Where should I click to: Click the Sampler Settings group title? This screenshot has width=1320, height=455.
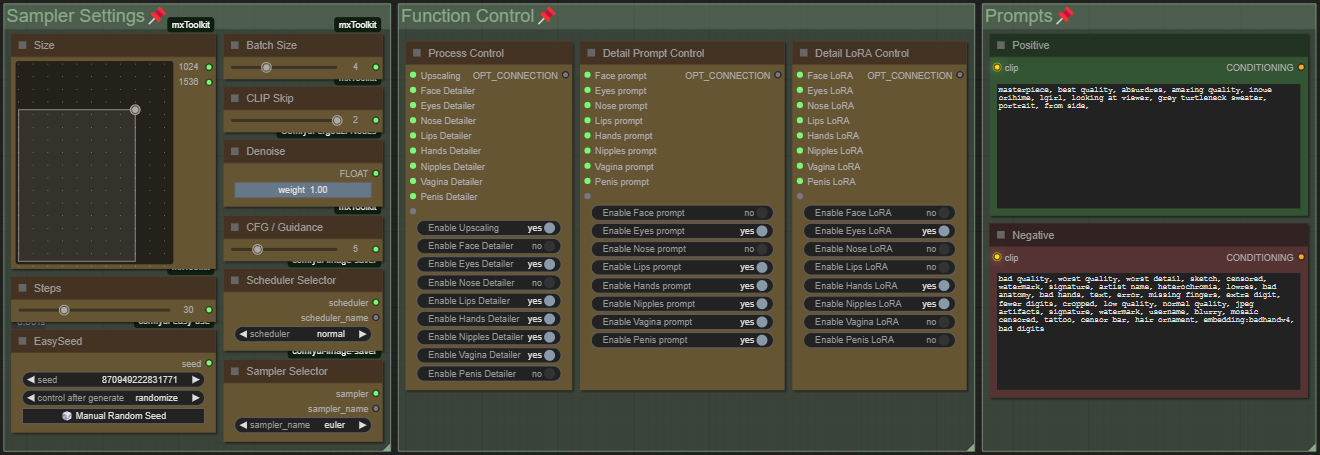click(x=75, y=16)
